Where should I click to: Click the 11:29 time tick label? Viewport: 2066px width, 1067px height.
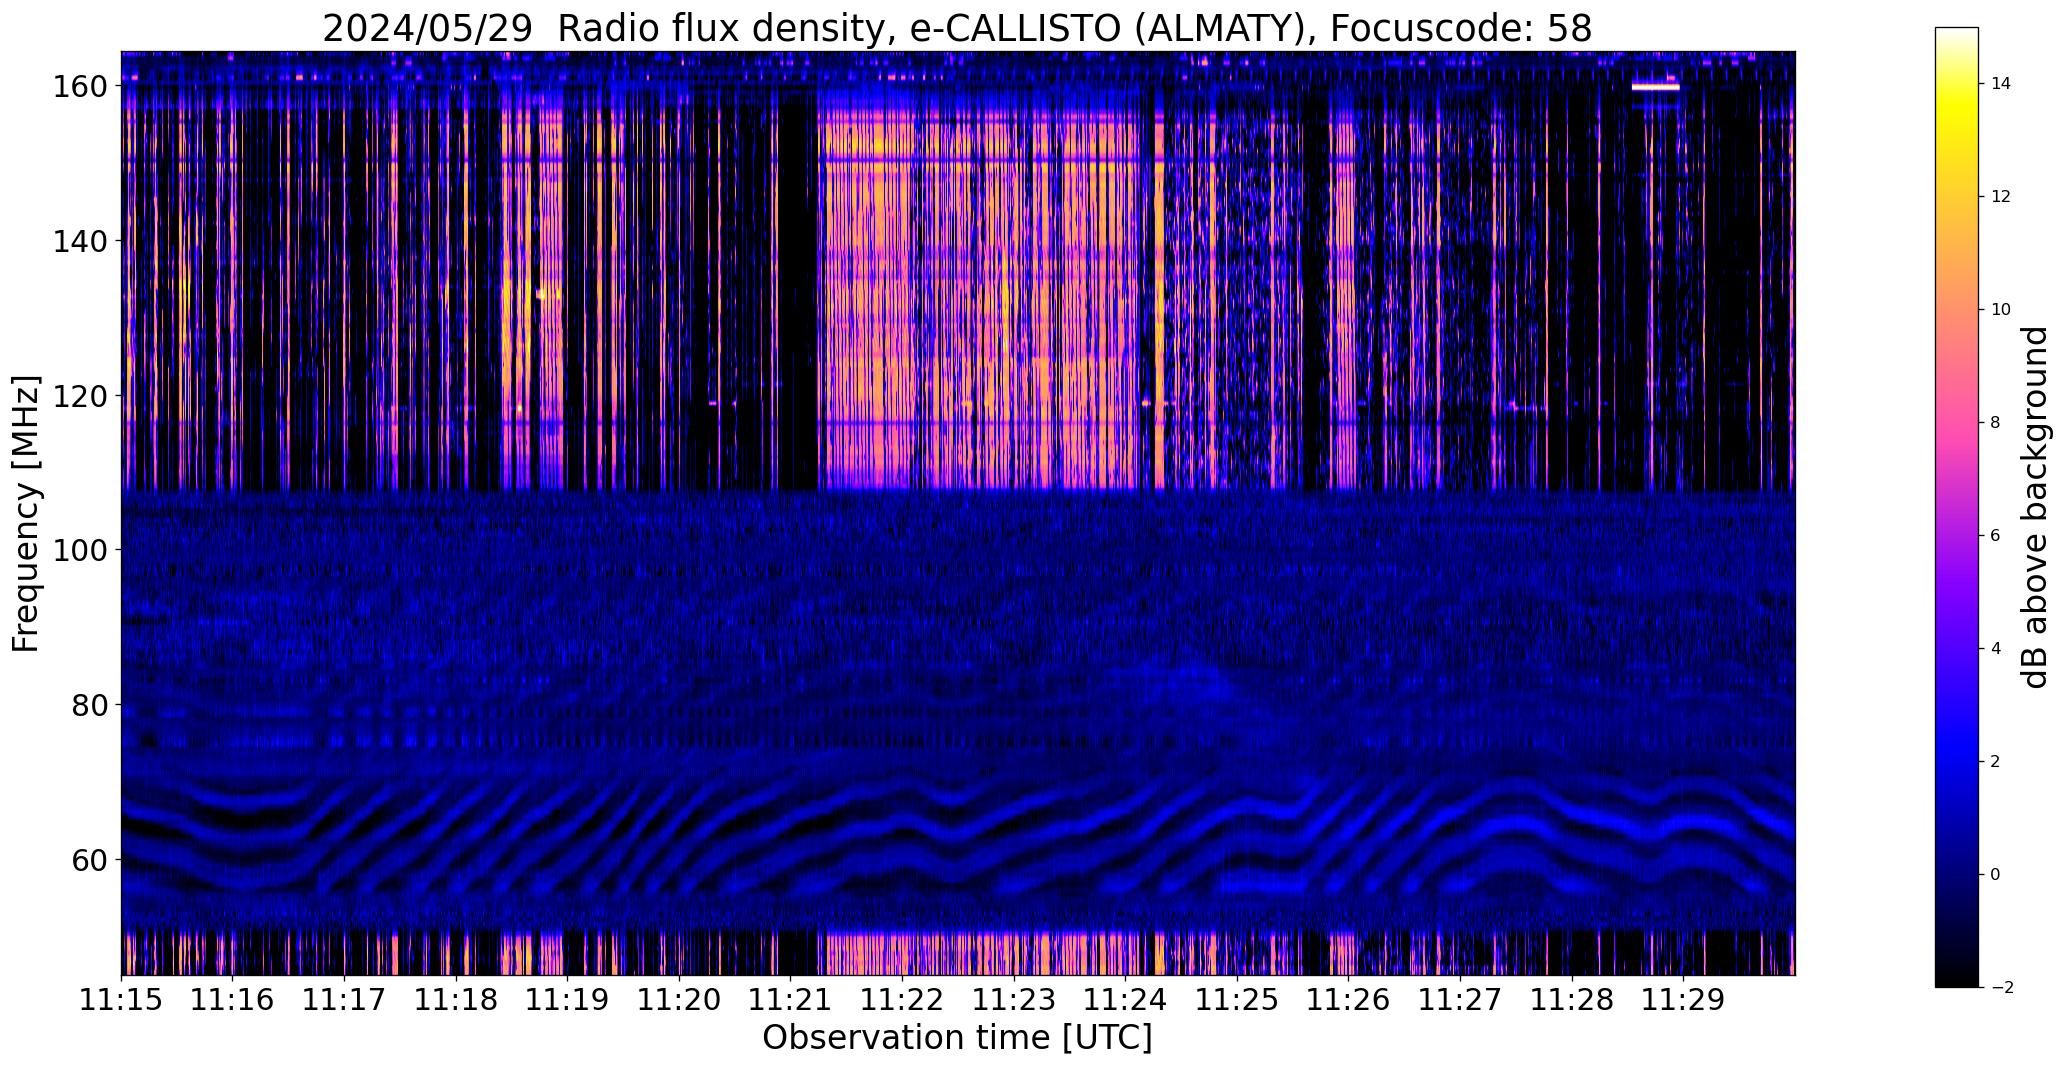click(x=1683, y=999)
